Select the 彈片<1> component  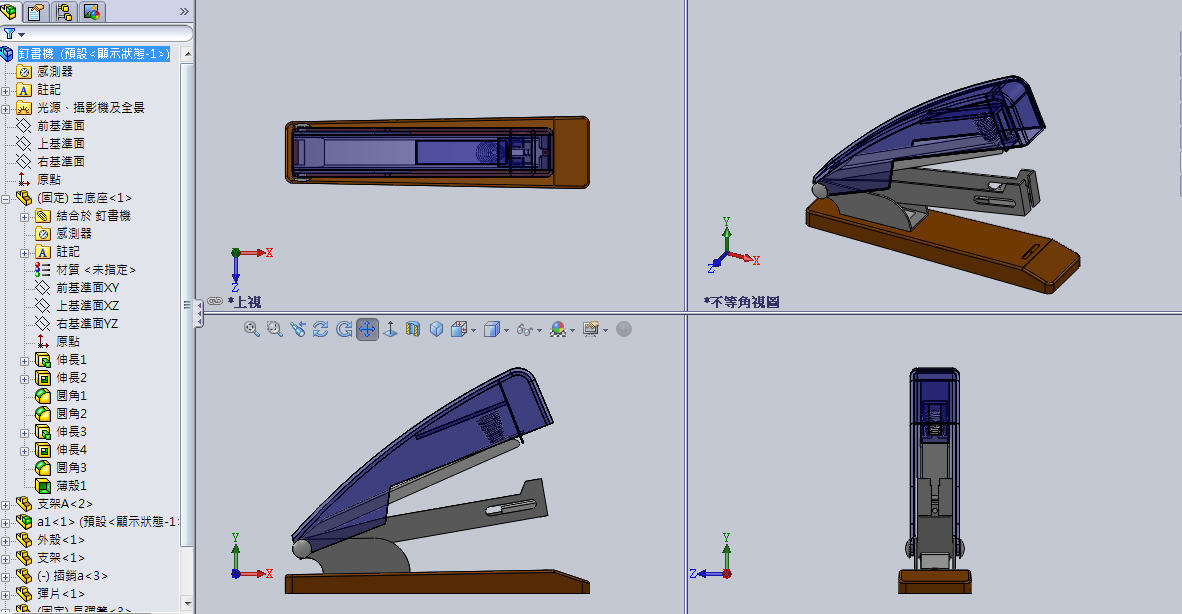tap(61, 594)
